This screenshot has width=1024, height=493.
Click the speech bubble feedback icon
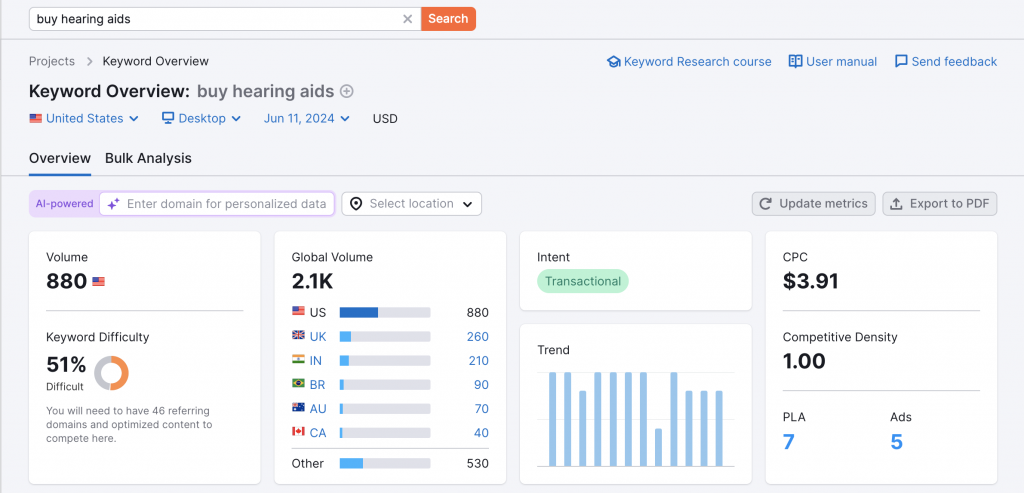901,61
